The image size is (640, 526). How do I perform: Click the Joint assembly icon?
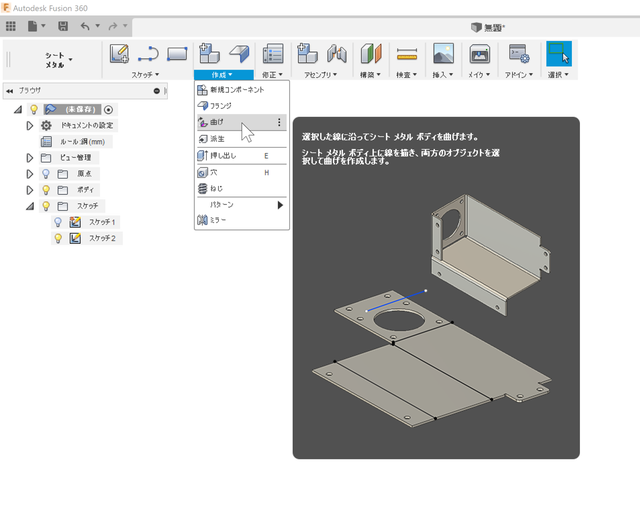point(336,53)
